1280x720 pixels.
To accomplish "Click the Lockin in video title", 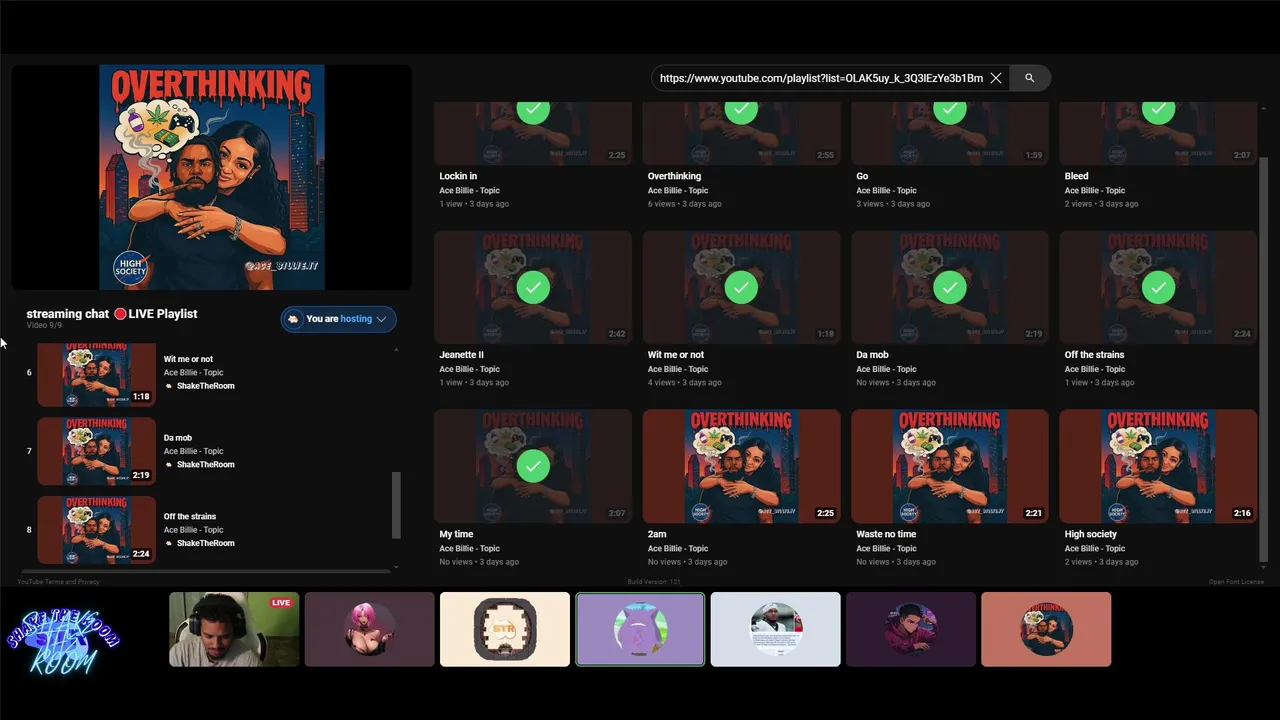I will [458, 176].
